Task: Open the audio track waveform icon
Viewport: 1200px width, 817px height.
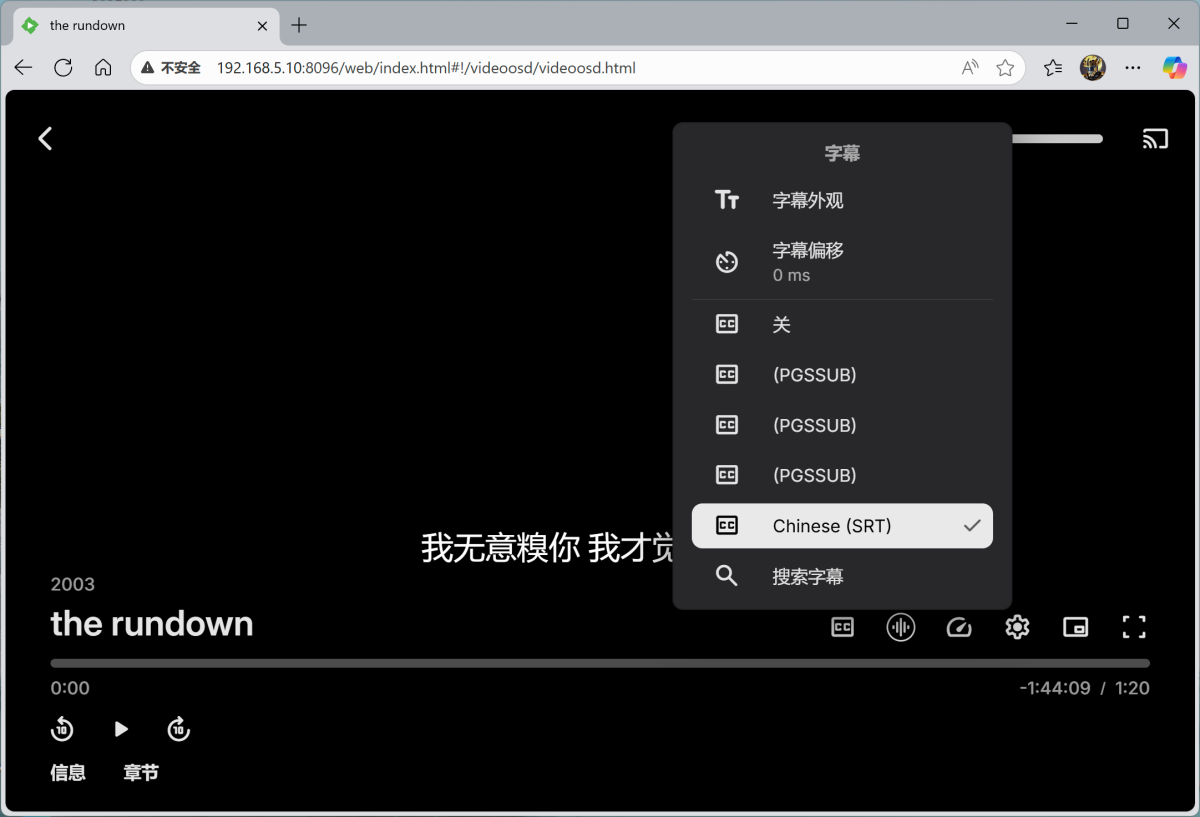Action: coord(901,627)
